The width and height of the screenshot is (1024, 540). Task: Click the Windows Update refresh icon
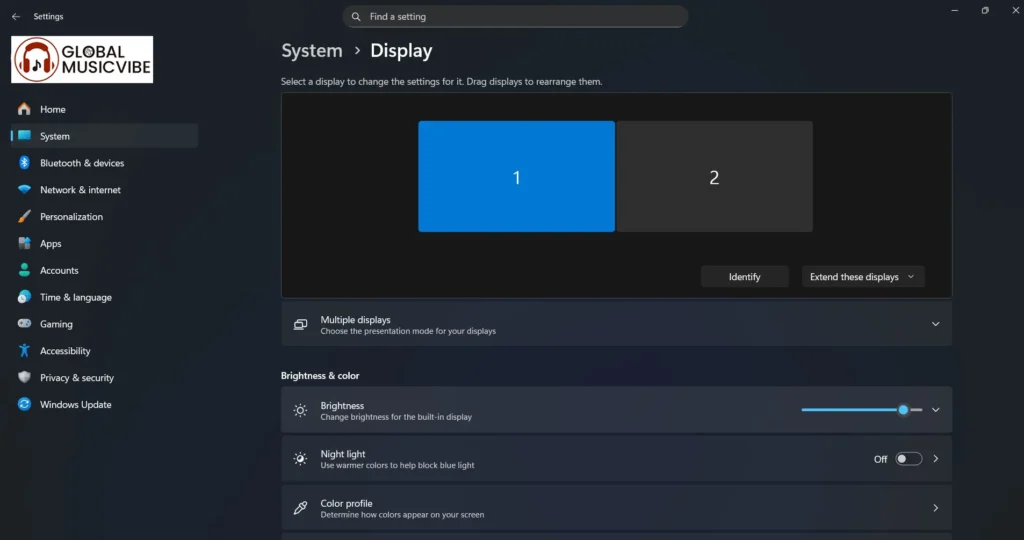24,404
